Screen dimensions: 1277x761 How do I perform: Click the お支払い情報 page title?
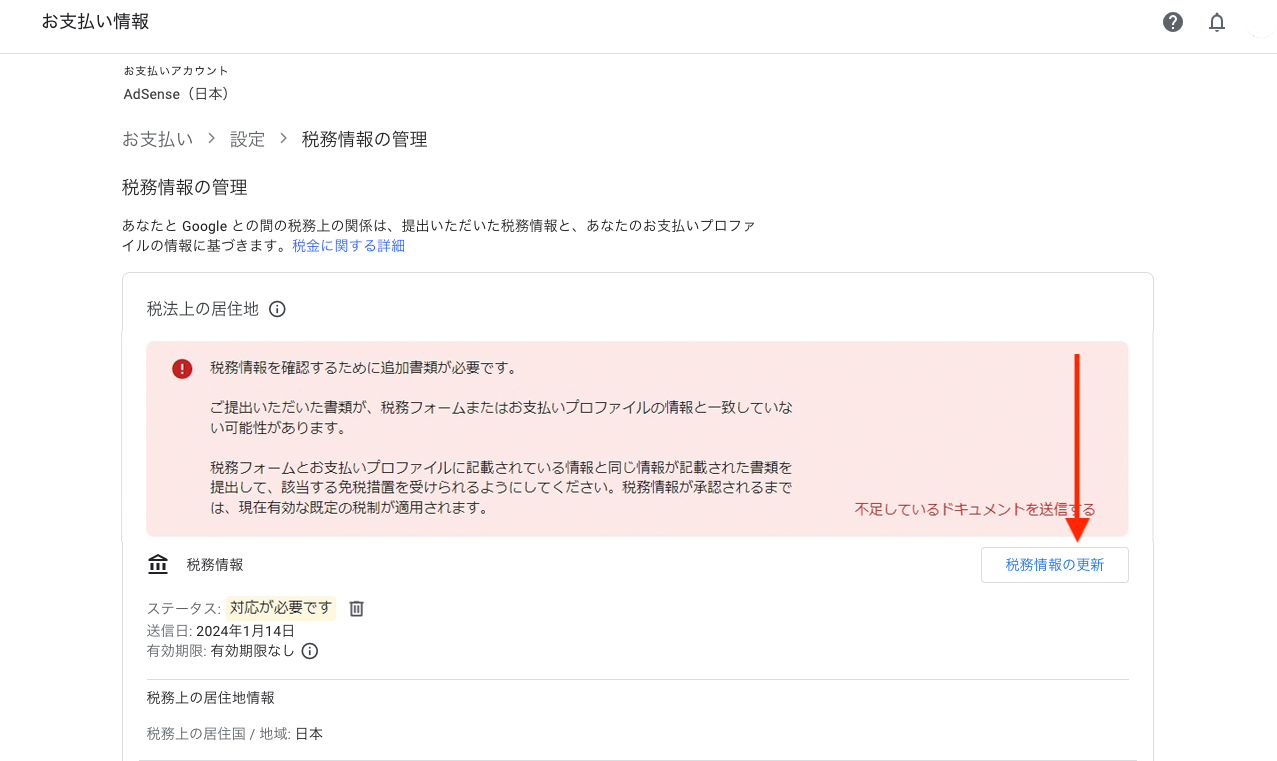95,21
